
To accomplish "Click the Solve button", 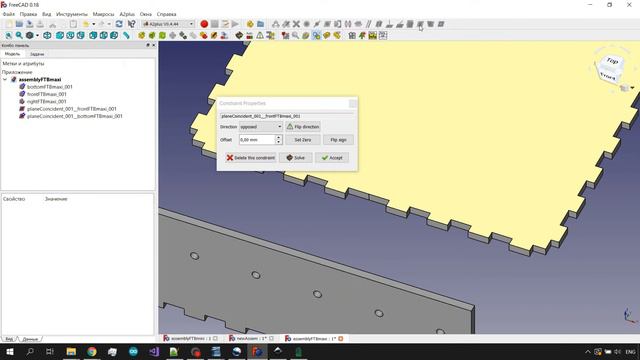I will coord(296,158).
